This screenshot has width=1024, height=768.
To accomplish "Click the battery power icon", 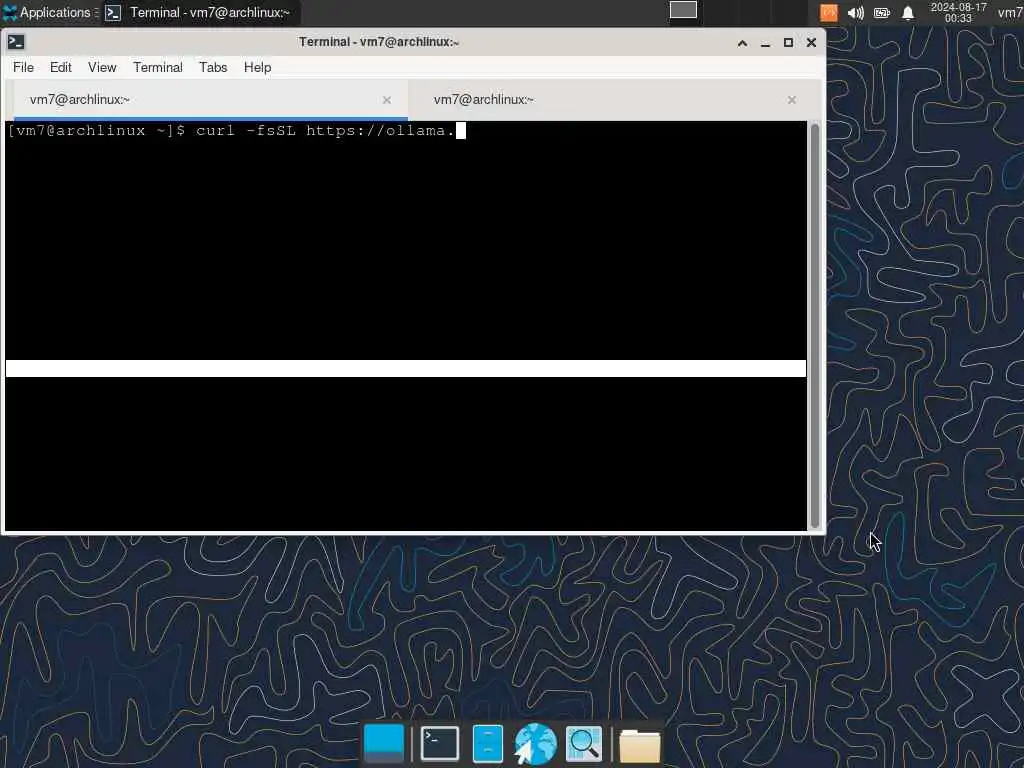I will pos(882,12).
